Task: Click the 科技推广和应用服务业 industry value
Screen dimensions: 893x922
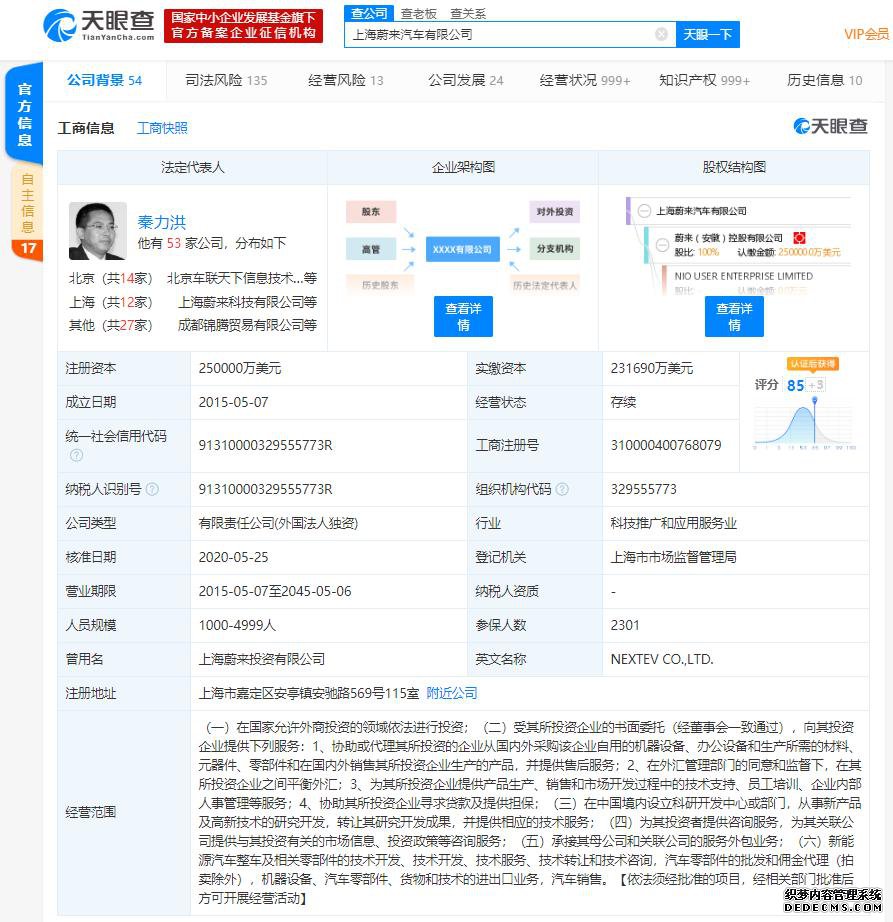Action: click(673, 523)
